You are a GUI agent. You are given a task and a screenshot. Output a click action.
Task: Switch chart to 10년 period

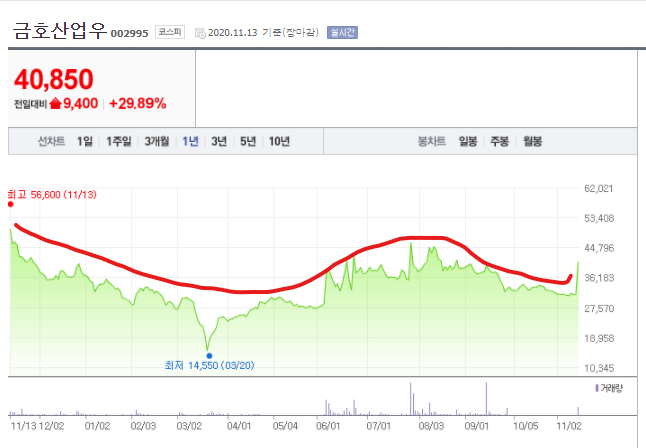coord(279,141)
